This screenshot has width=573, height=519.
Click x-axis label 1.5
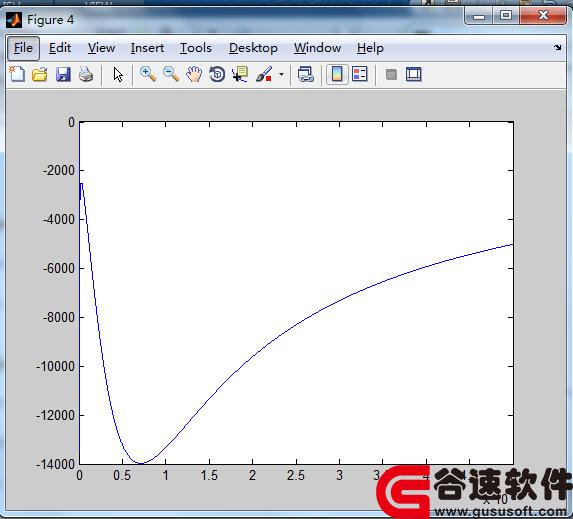point(209,475)
